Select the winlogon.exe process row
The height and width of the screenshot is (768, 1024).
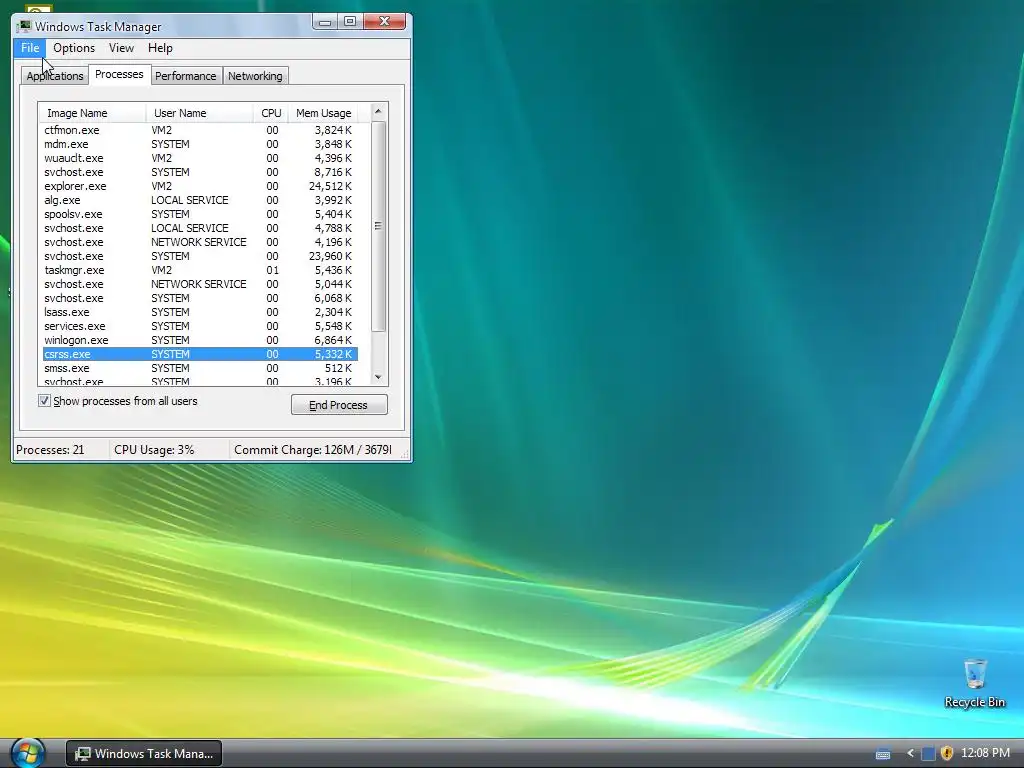[200, 341]
